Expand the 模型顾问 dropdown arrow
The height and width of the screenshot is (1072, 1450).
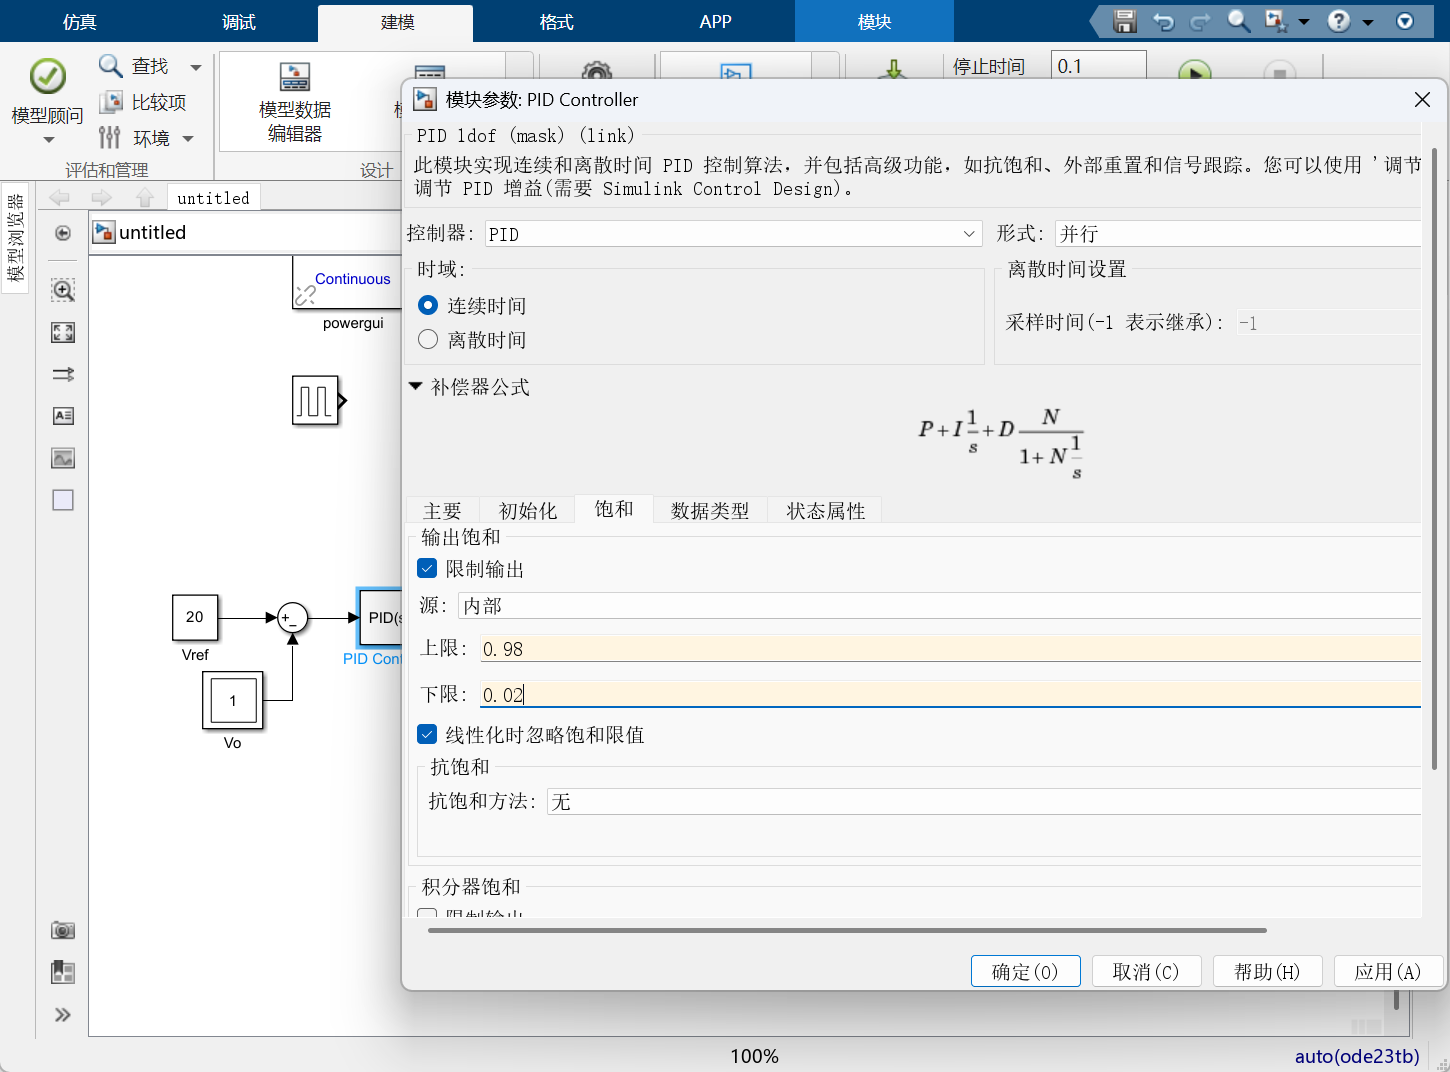48,140
